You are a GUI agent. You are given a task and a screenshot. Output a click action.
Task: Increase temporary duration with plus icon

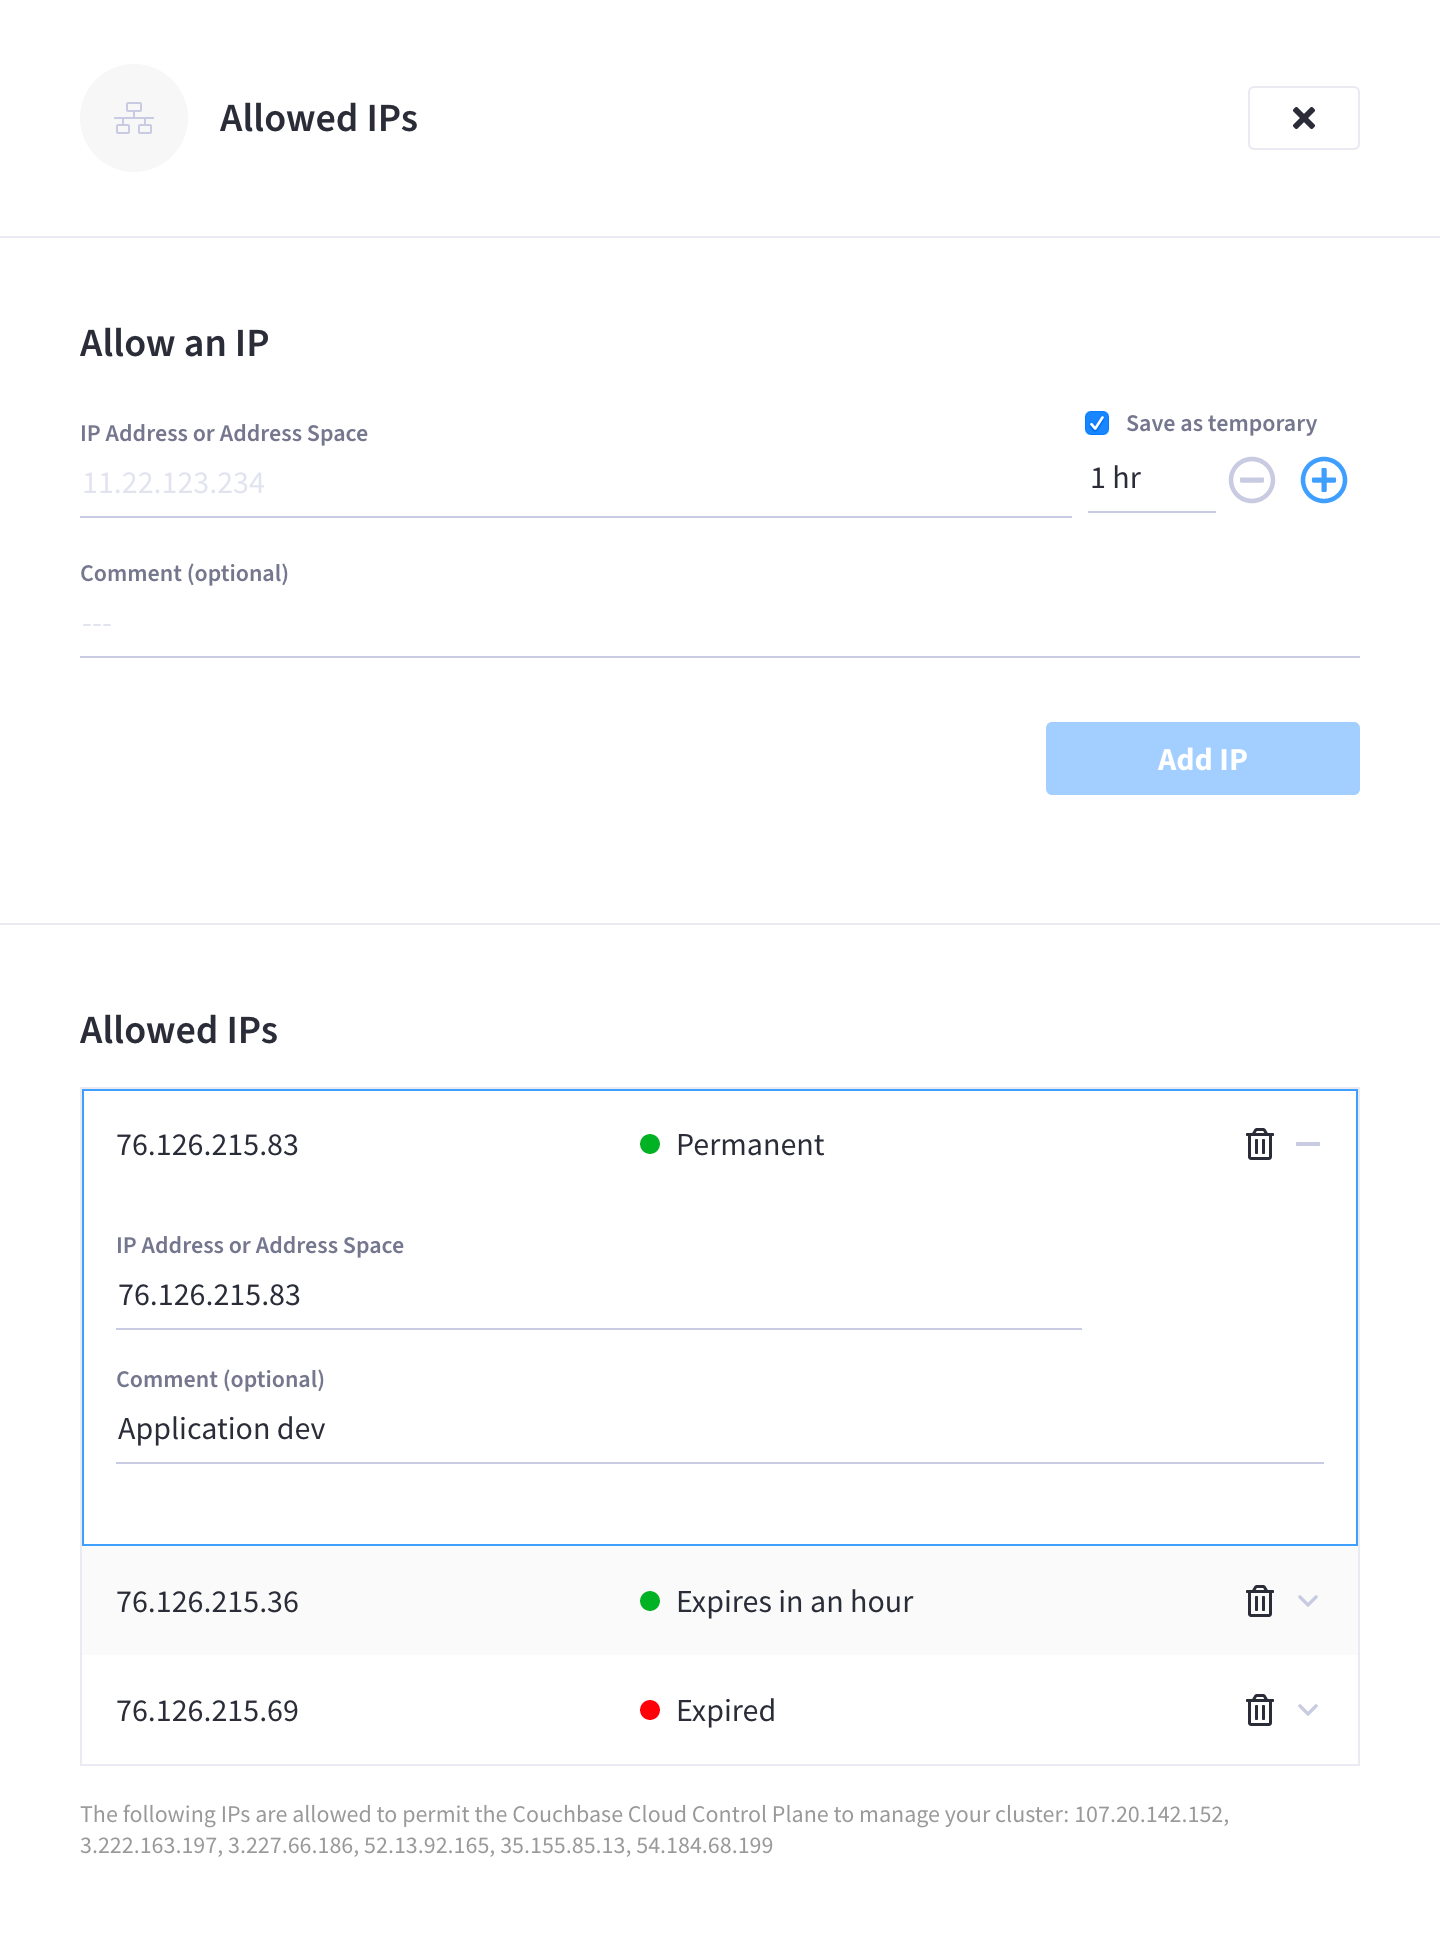tap(1323, 480)
